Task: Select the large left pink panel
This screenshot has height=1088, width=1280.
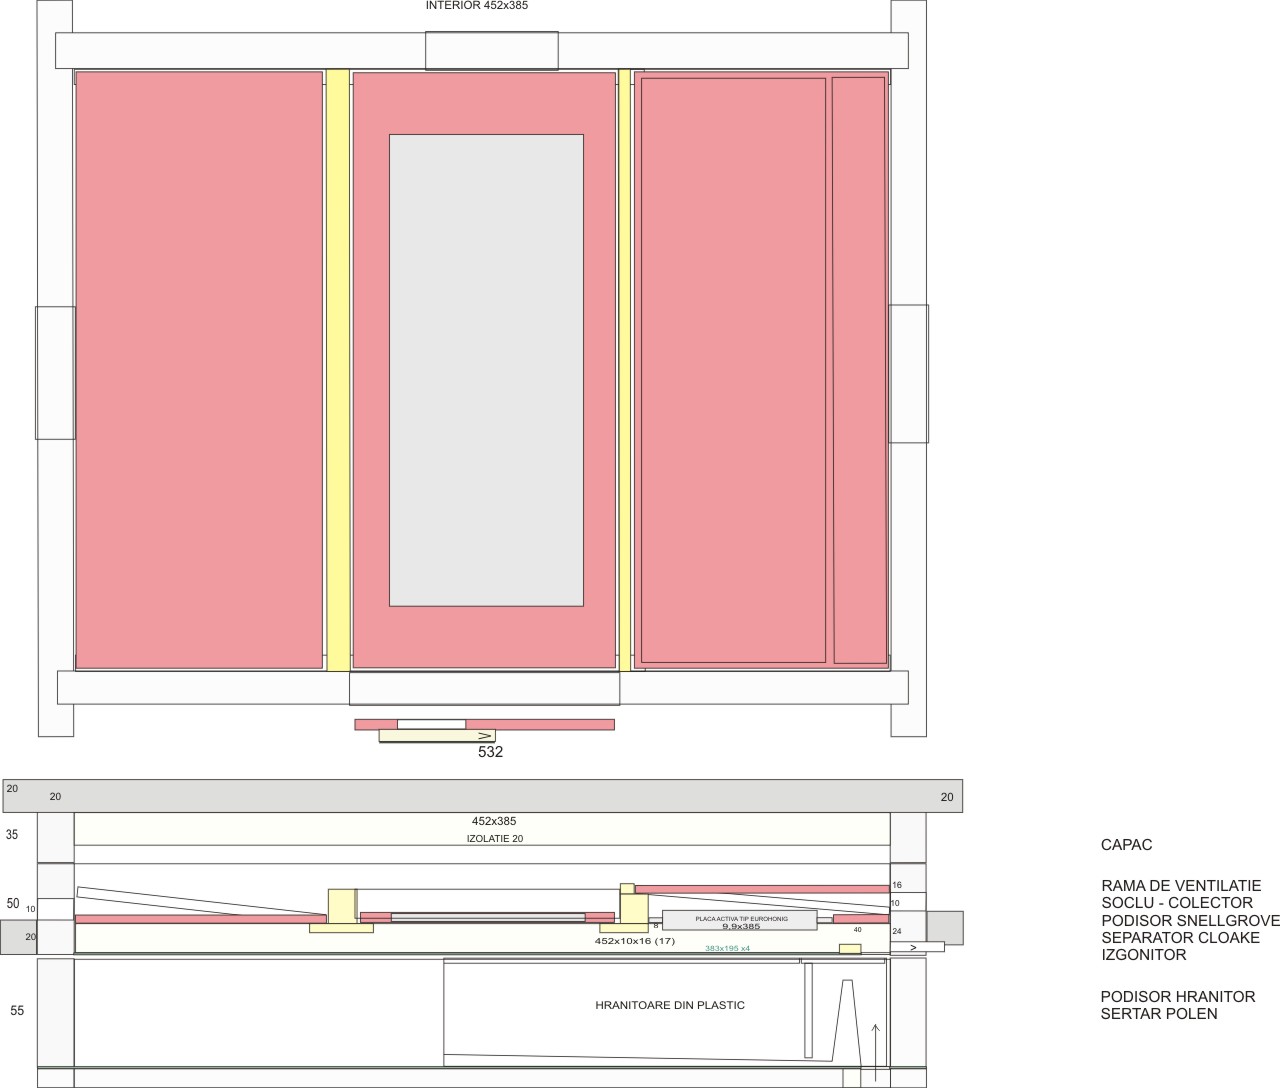Action: point(199,370)
